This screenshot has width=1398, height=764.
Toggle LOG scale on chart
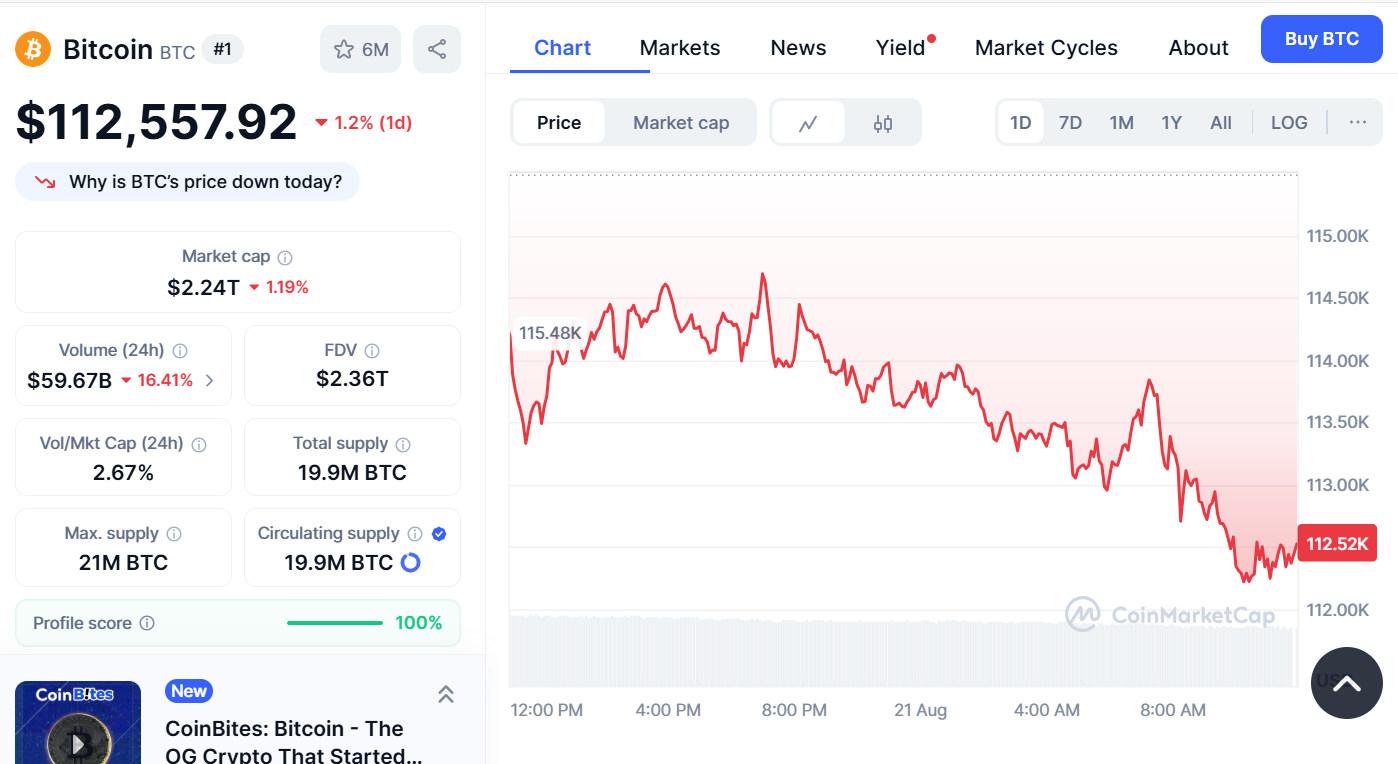1289,123
